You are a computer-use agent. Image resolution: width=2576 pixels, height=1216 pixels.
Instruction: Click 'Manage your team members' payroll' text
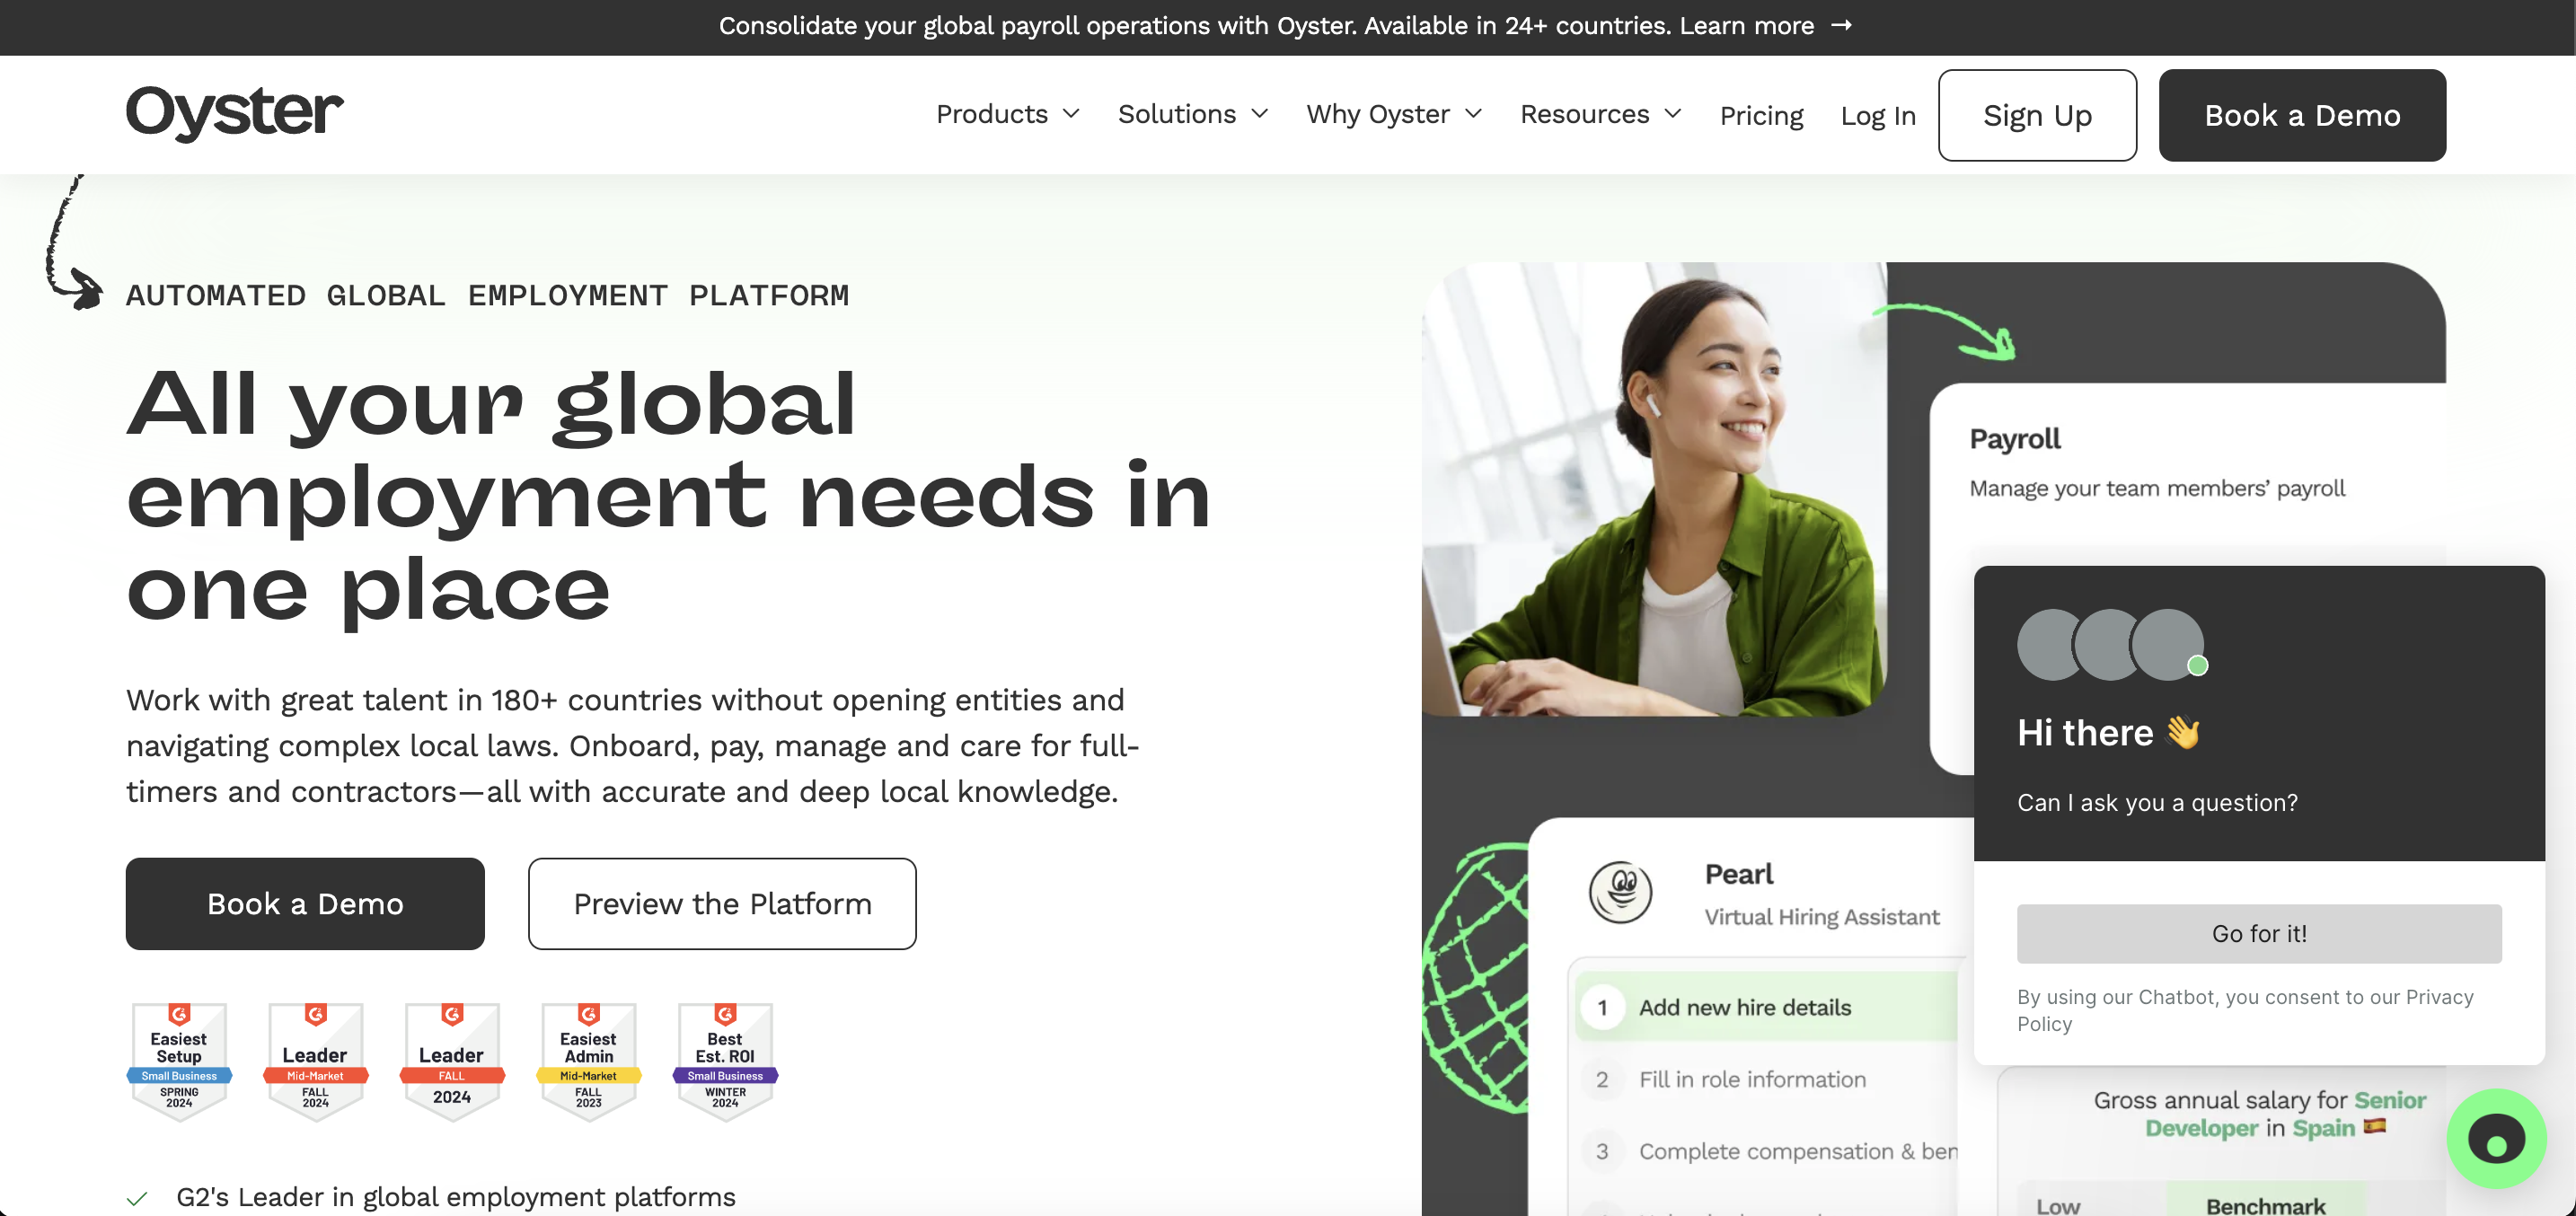(2157, 489)
